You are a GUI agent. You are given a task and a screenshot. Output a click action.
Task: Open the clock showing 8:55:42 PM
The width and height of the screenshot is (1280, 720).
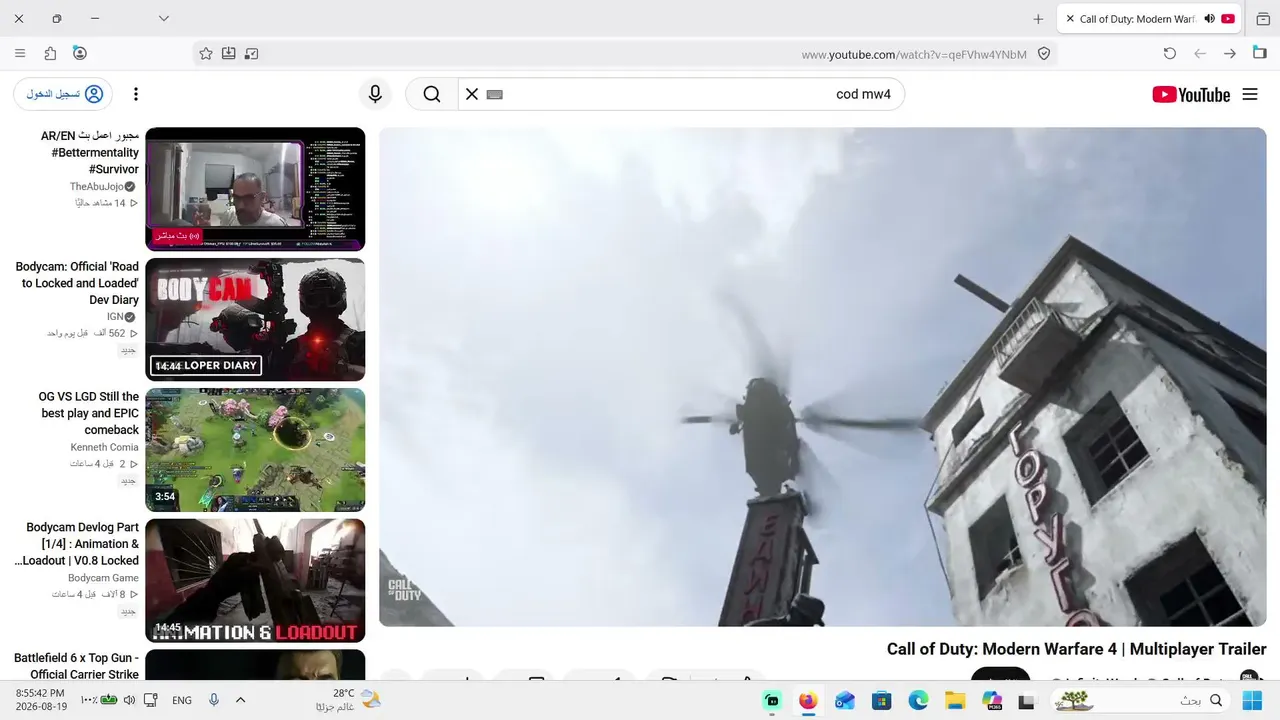click(x=41, y=700)
